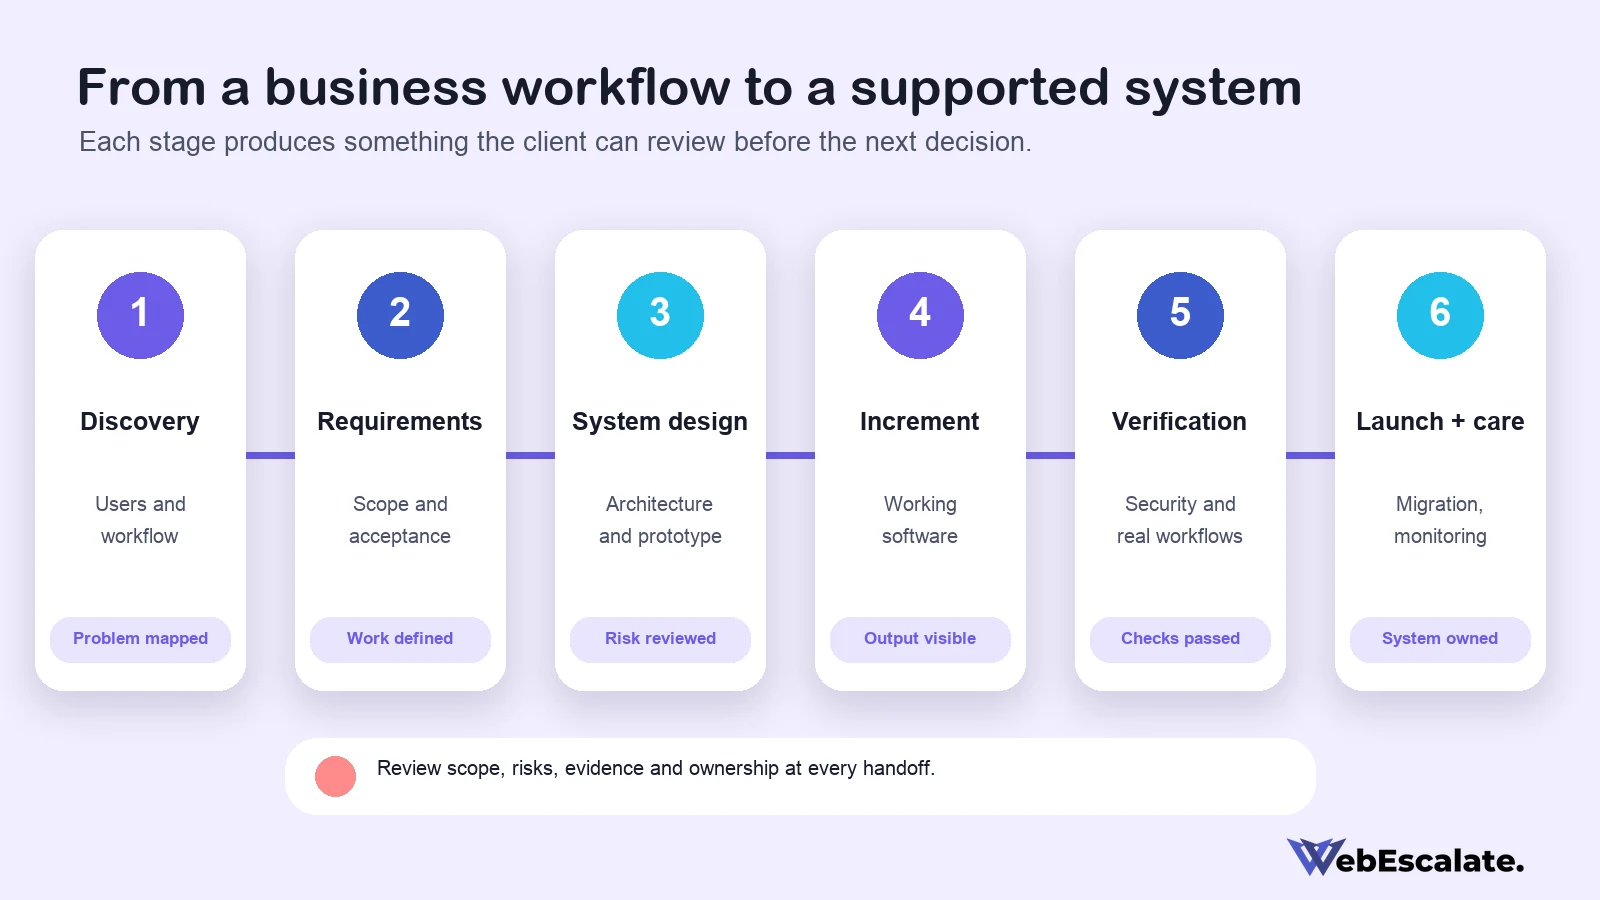Click the Launch + care heading
The height and width of the screenshot is (900, 1600).
click(1440, 422)
